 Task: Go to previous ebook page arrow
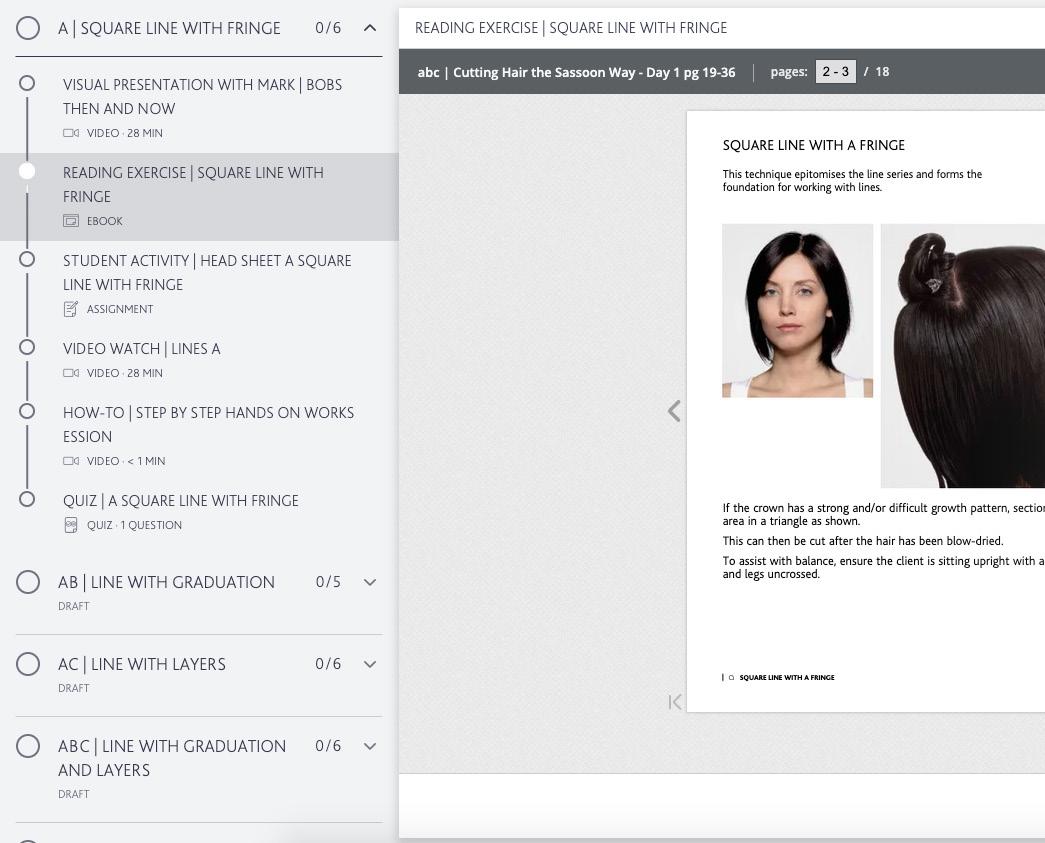pos(674,411)
